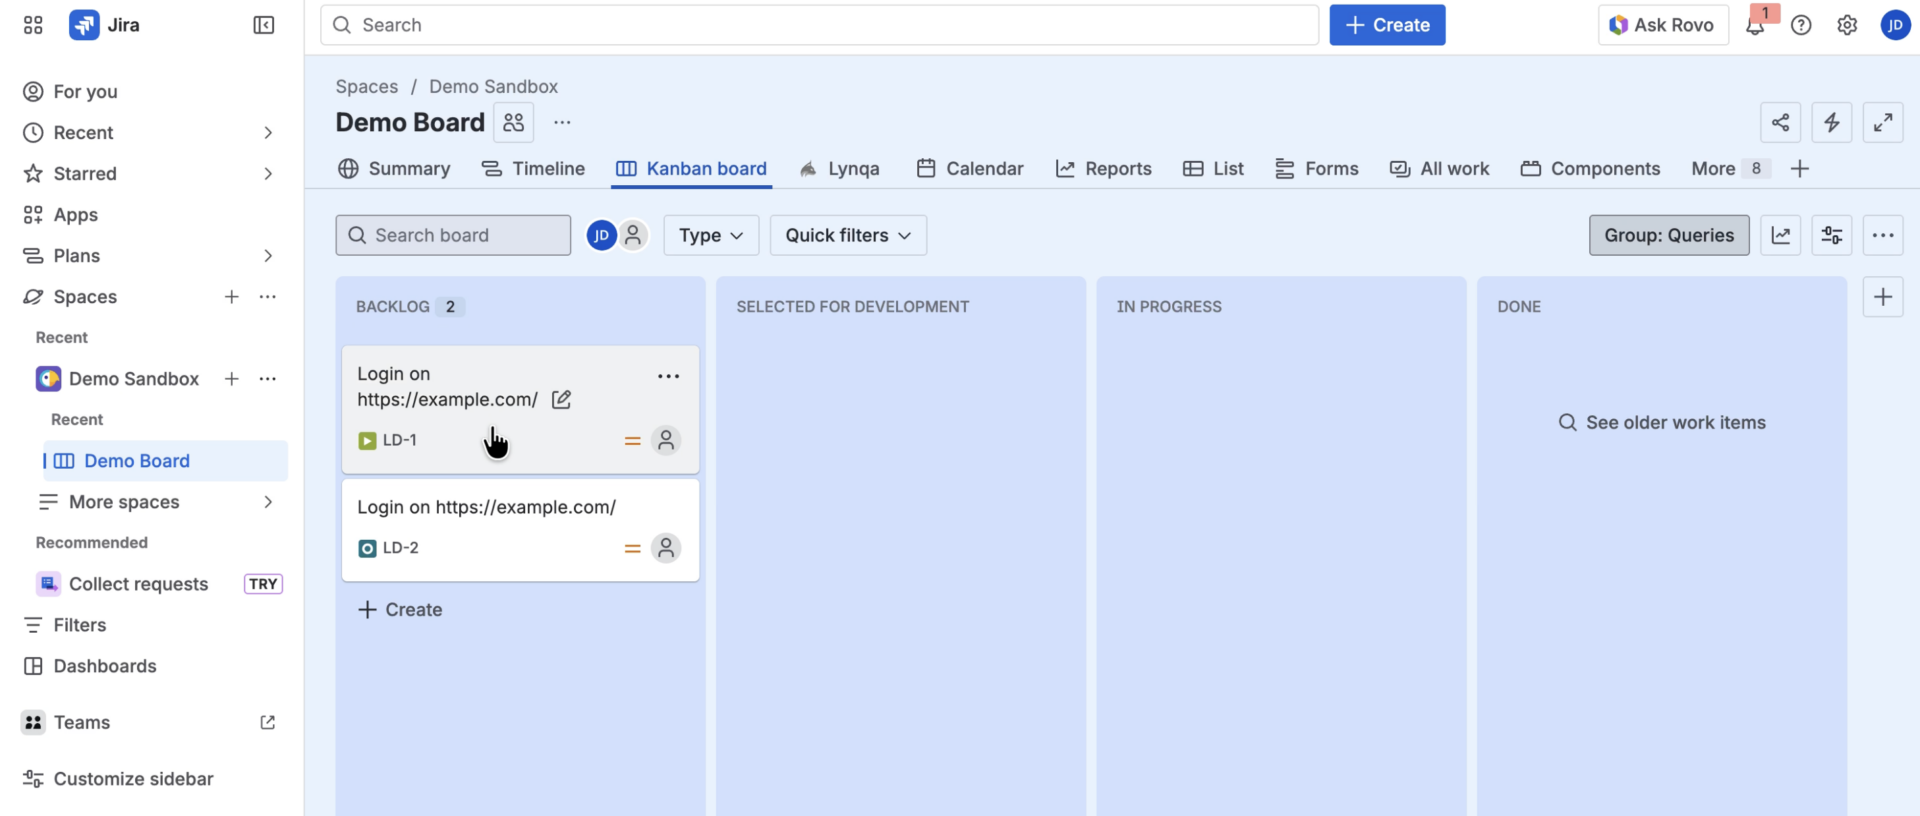
Task: Open board insights chart icon
Action: coord(1780,236)
